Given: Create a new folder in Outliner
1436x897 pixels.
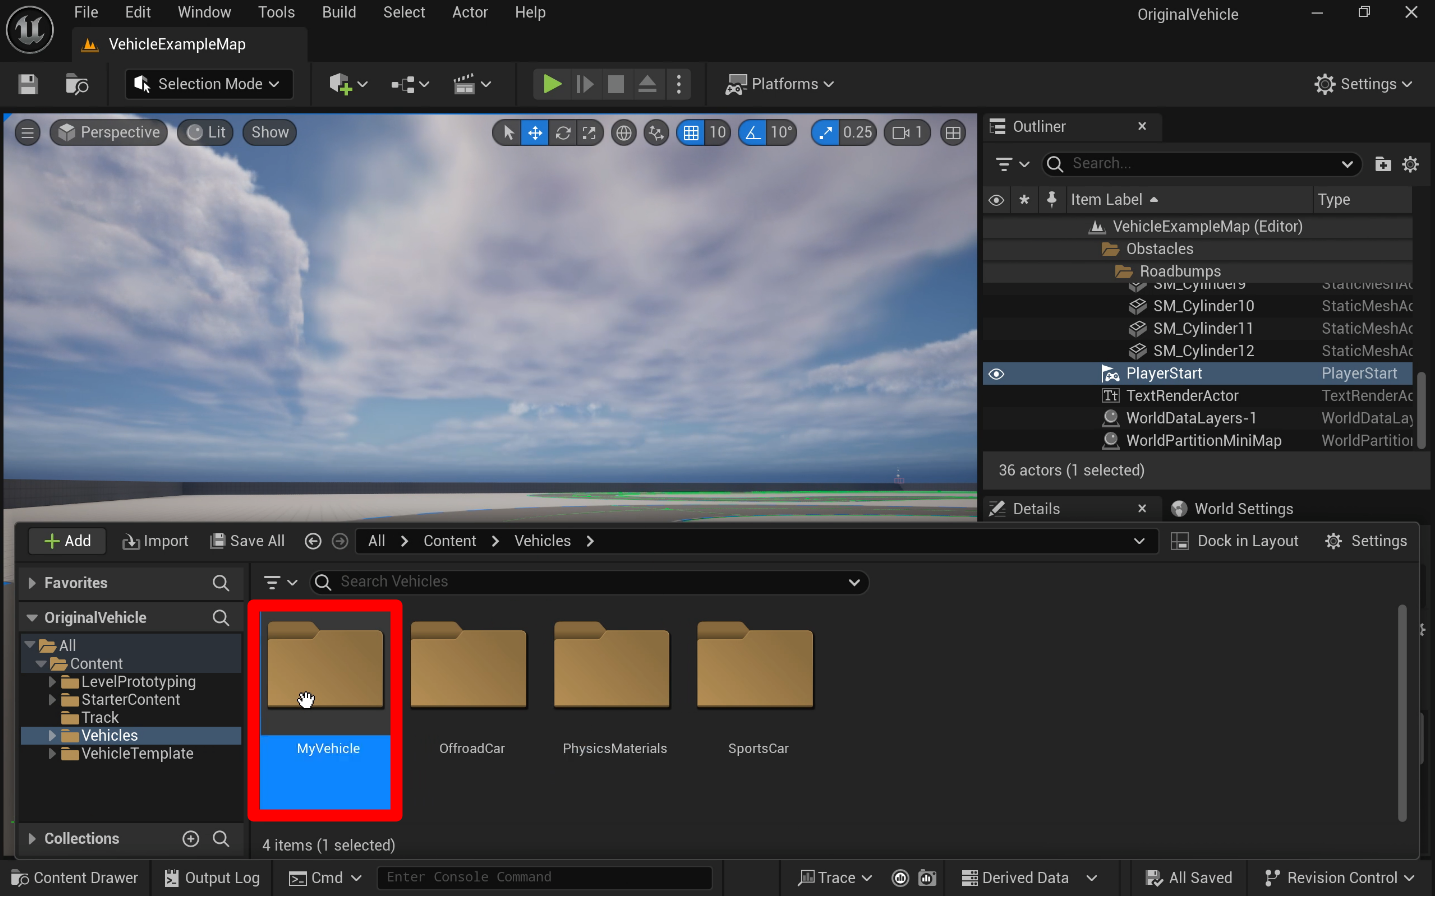Looking at the screenshot, I should [1383, 164].
